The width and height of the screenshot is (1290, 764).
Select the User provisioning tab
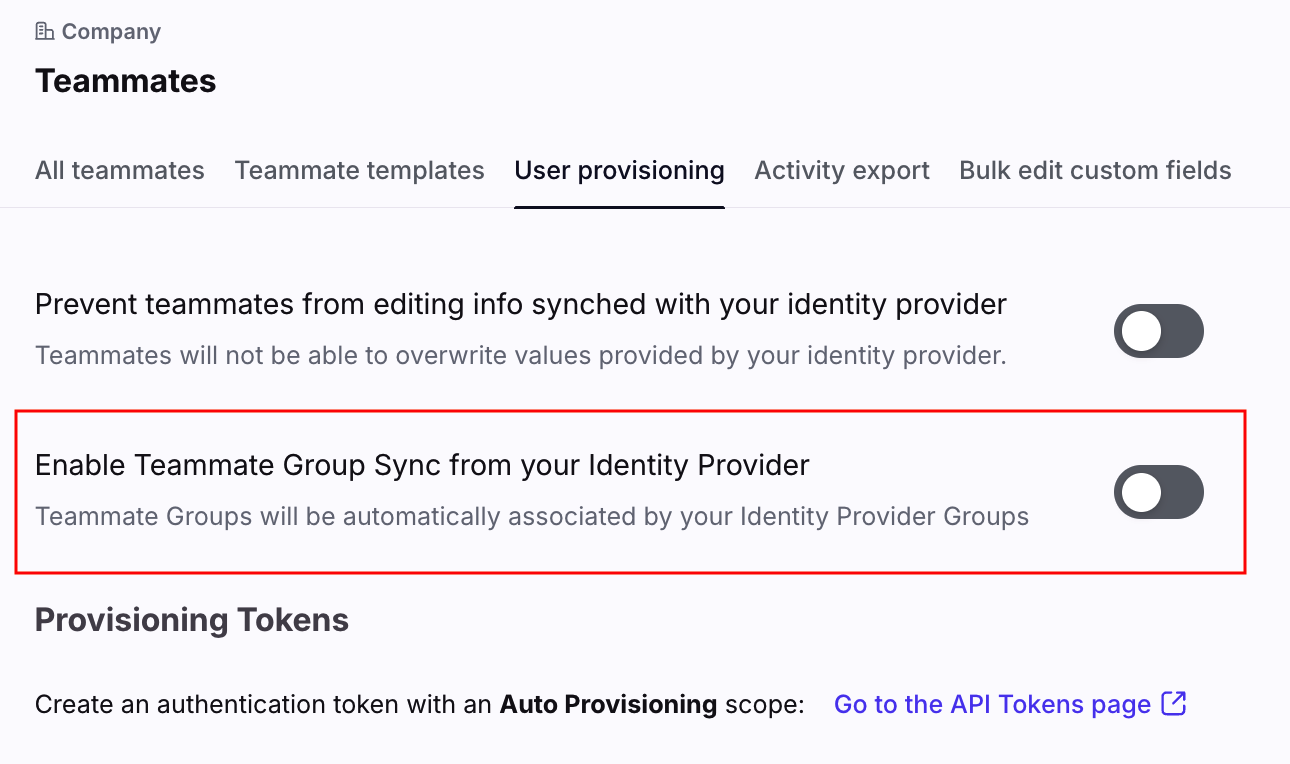pyautogui.click(x=619, y=171)
